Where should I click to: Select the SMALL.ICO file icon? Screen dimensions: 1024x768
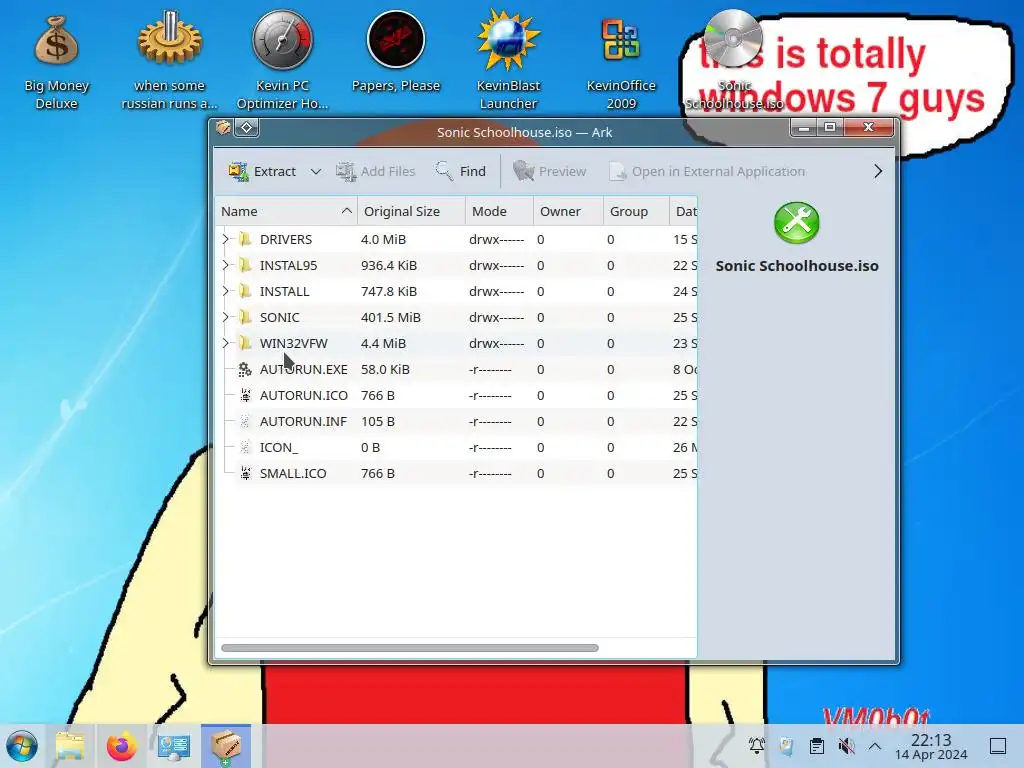click(x=245, y=473)
